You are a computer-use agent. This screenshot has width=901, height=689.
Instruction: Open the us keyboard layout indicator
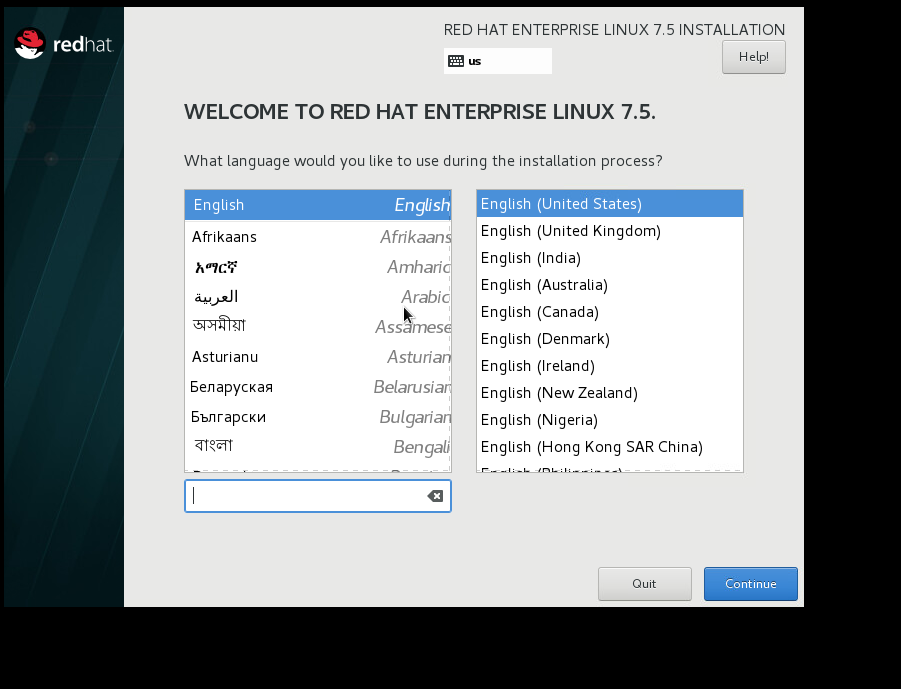[x=498, y=61]
